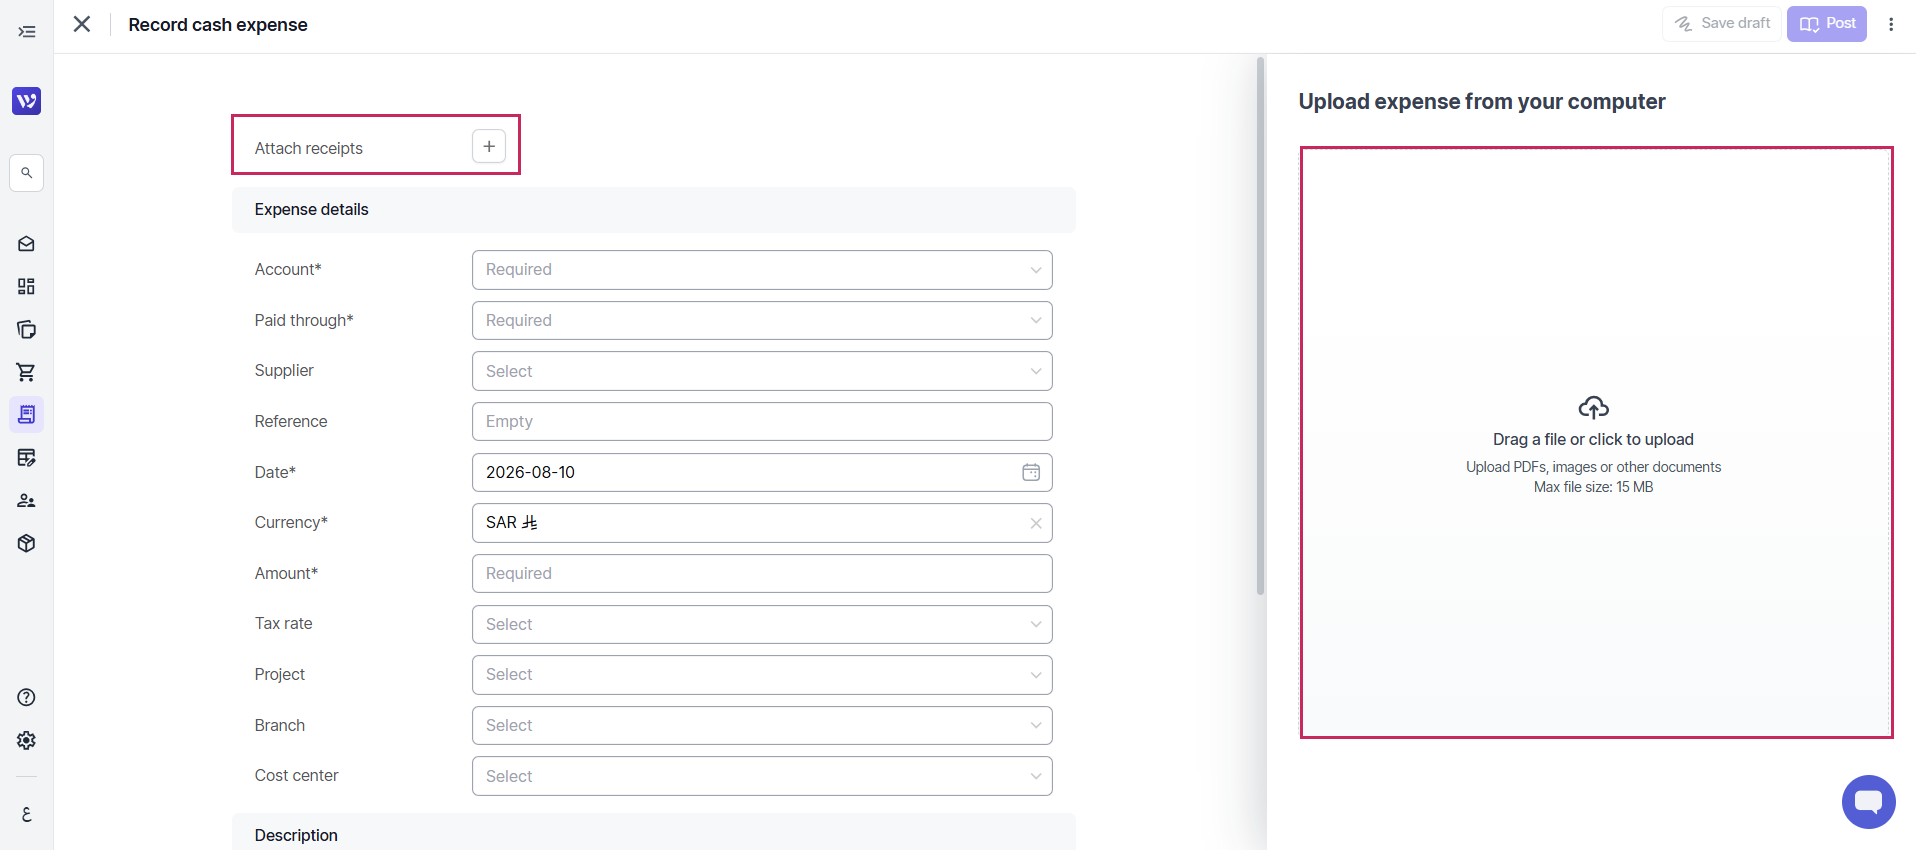The height and width of the screenshot is (850, 1916).
Task: Click the inbox envelope icon in the sidebar
Action: click(27, 244)
